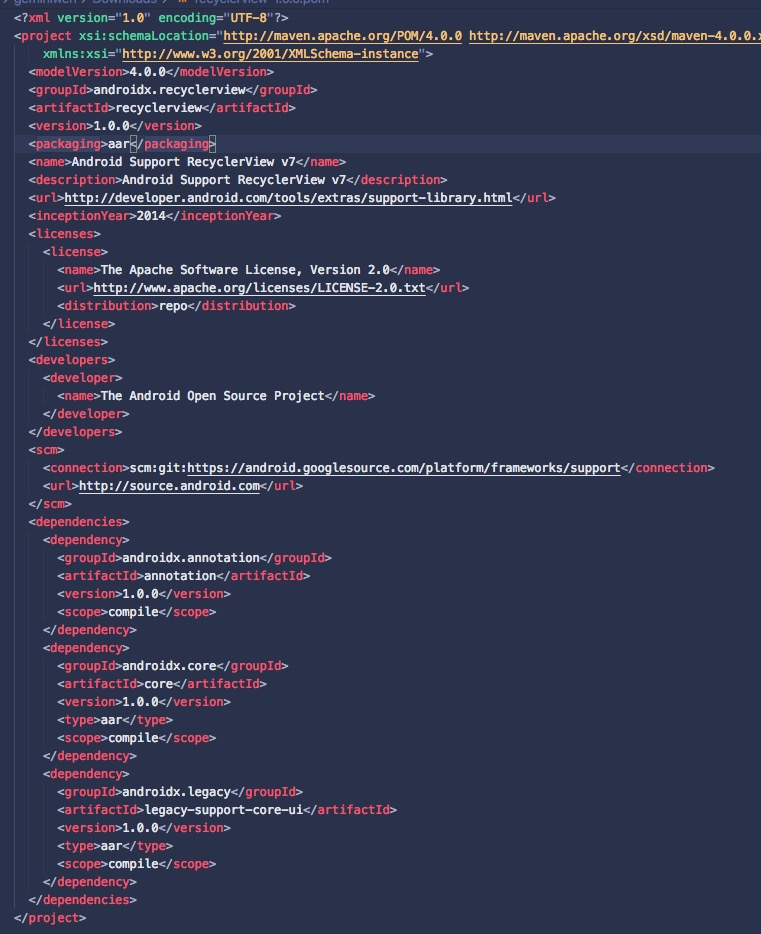Click the opening dependencies tag
The width and height of the screenshot is (761, 934).
(x=79, y=522)
